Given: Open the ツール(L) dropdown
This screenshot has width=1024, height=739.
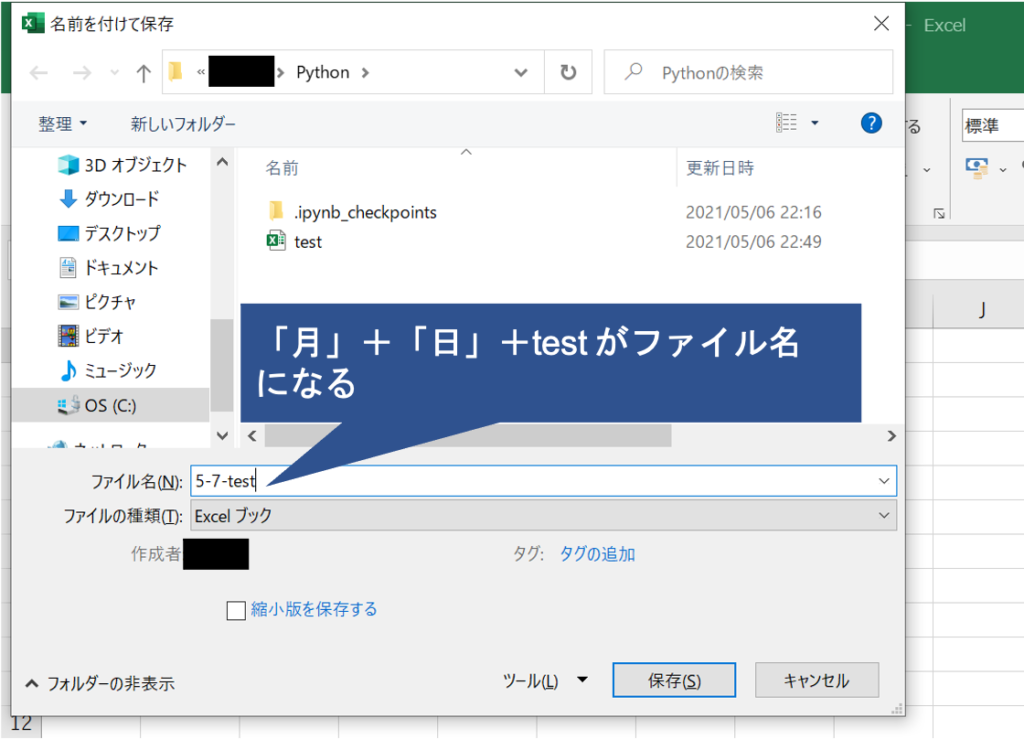Looking at the screenshot, I should (x=546, y=679).
